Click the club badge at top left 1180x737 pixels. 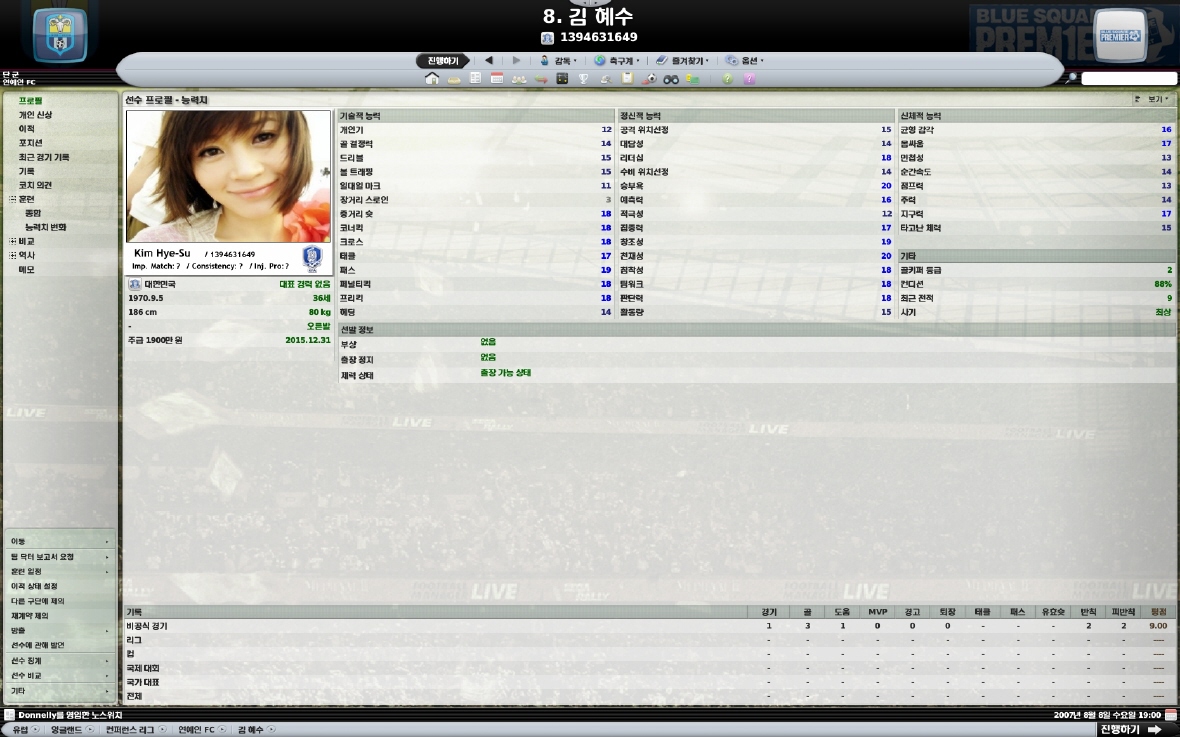coord(59,35)
